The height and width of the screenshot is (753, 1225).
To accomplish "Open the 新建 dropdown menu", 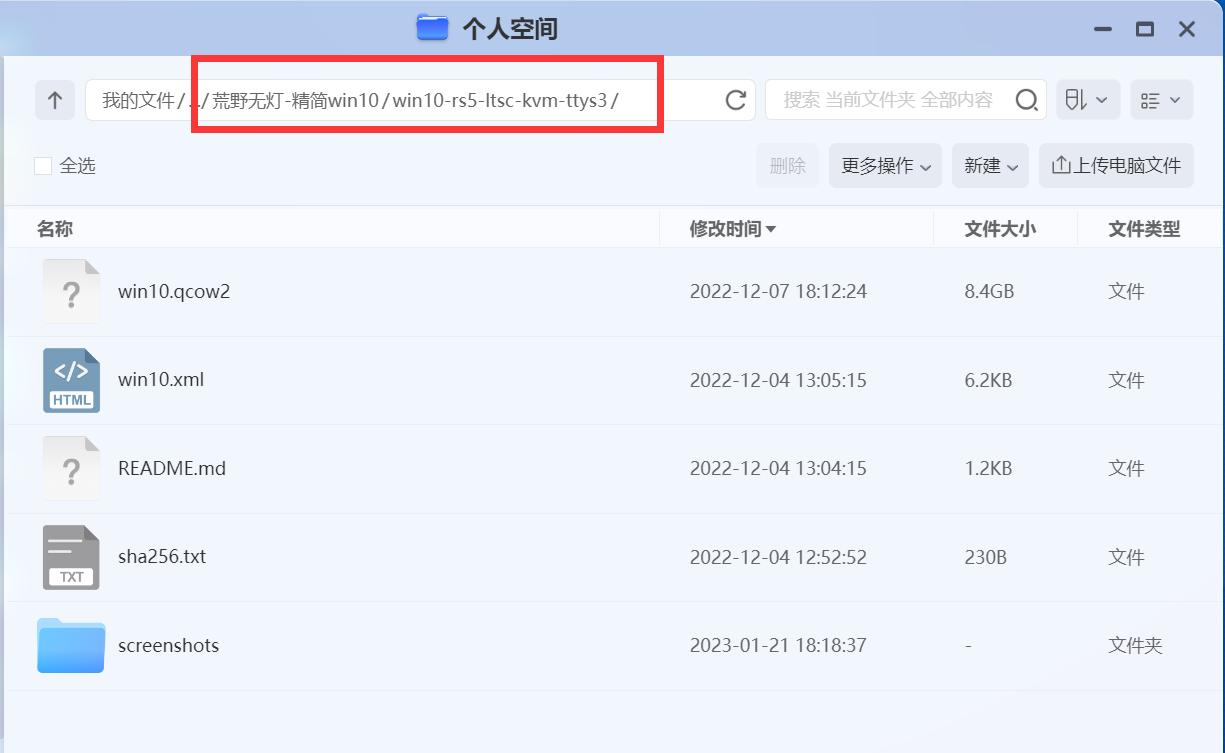I will click(989, 165).
